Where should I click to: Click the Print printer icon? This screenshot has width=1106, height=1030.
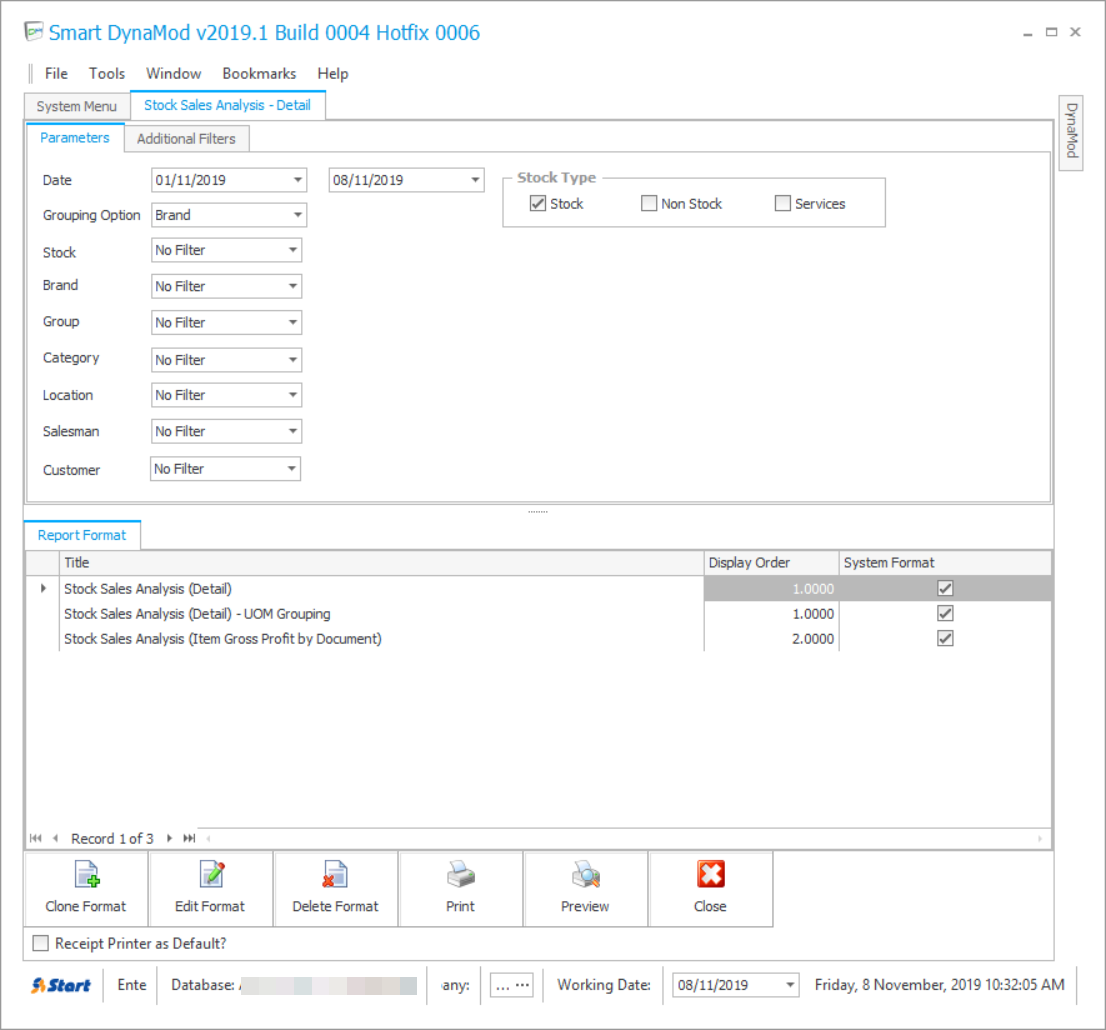pos(461,875)
